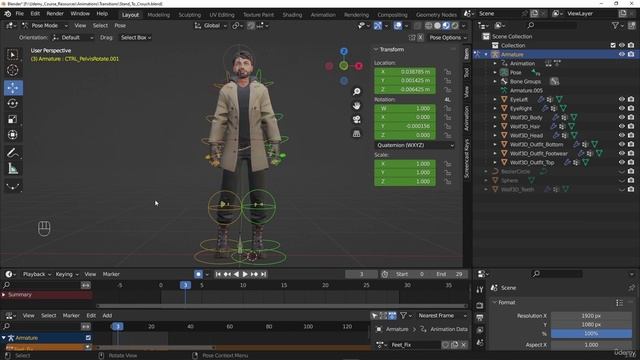Screen dimensions: 640x360
Task: Toggle Armature channel checkbox in NLA editor
Action: tap(88, 338)
